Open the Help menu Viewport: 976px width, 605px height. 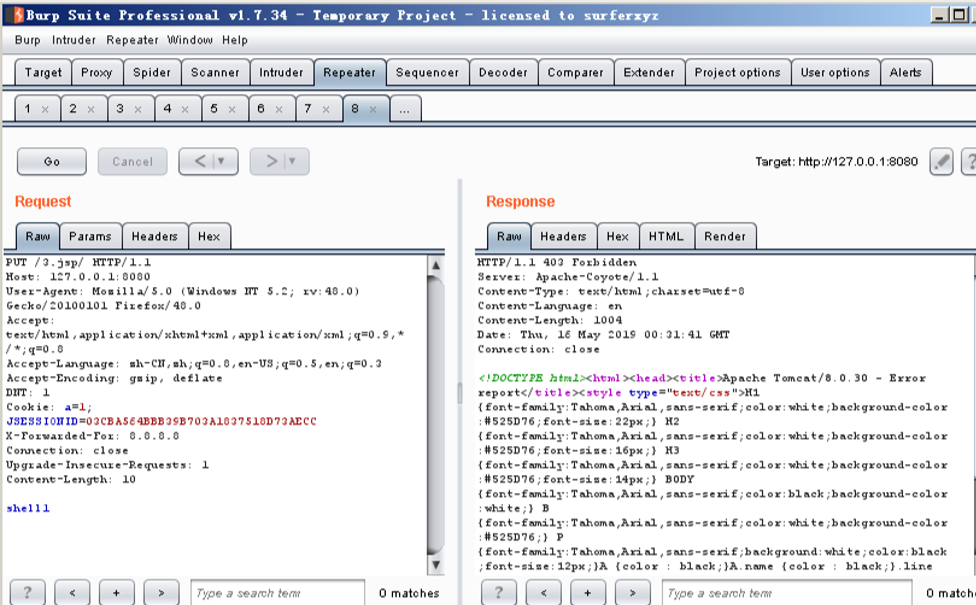(x=235, y=40)
